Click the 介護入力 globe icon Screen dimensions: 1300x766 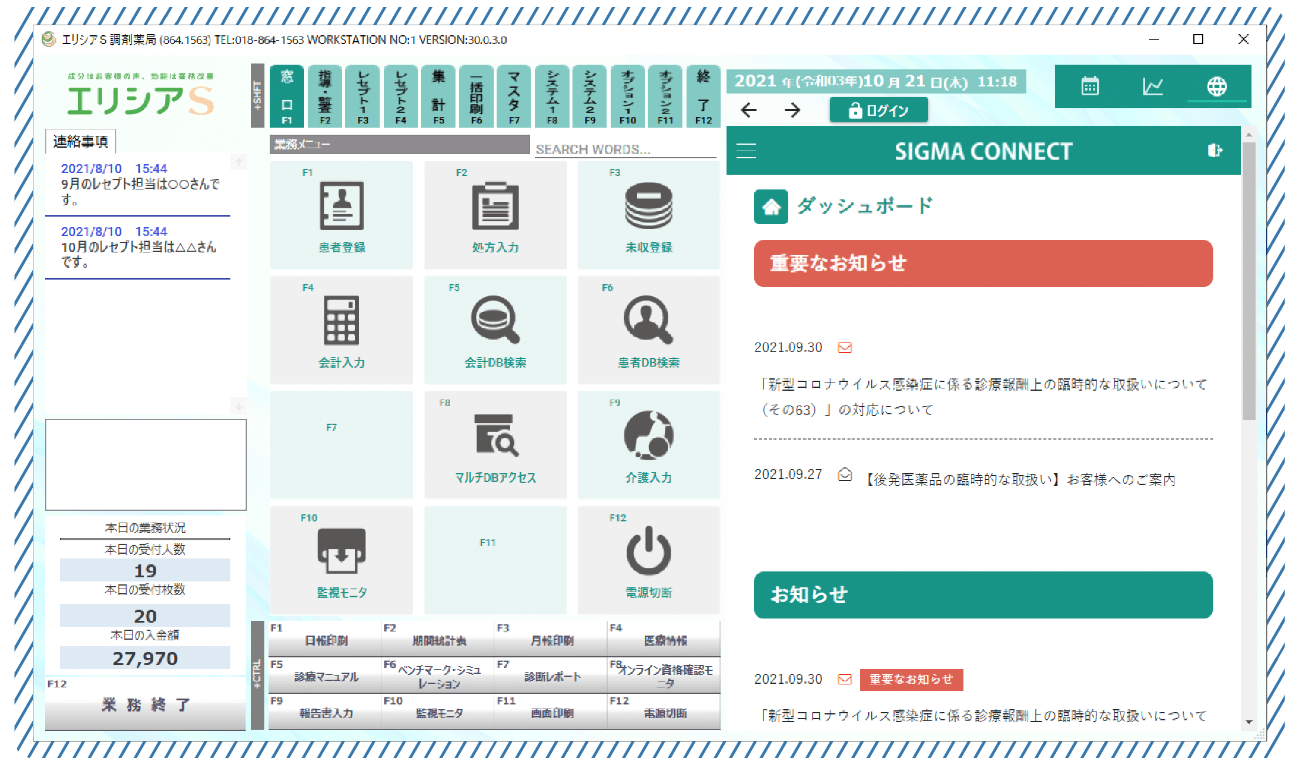(648, 437)
